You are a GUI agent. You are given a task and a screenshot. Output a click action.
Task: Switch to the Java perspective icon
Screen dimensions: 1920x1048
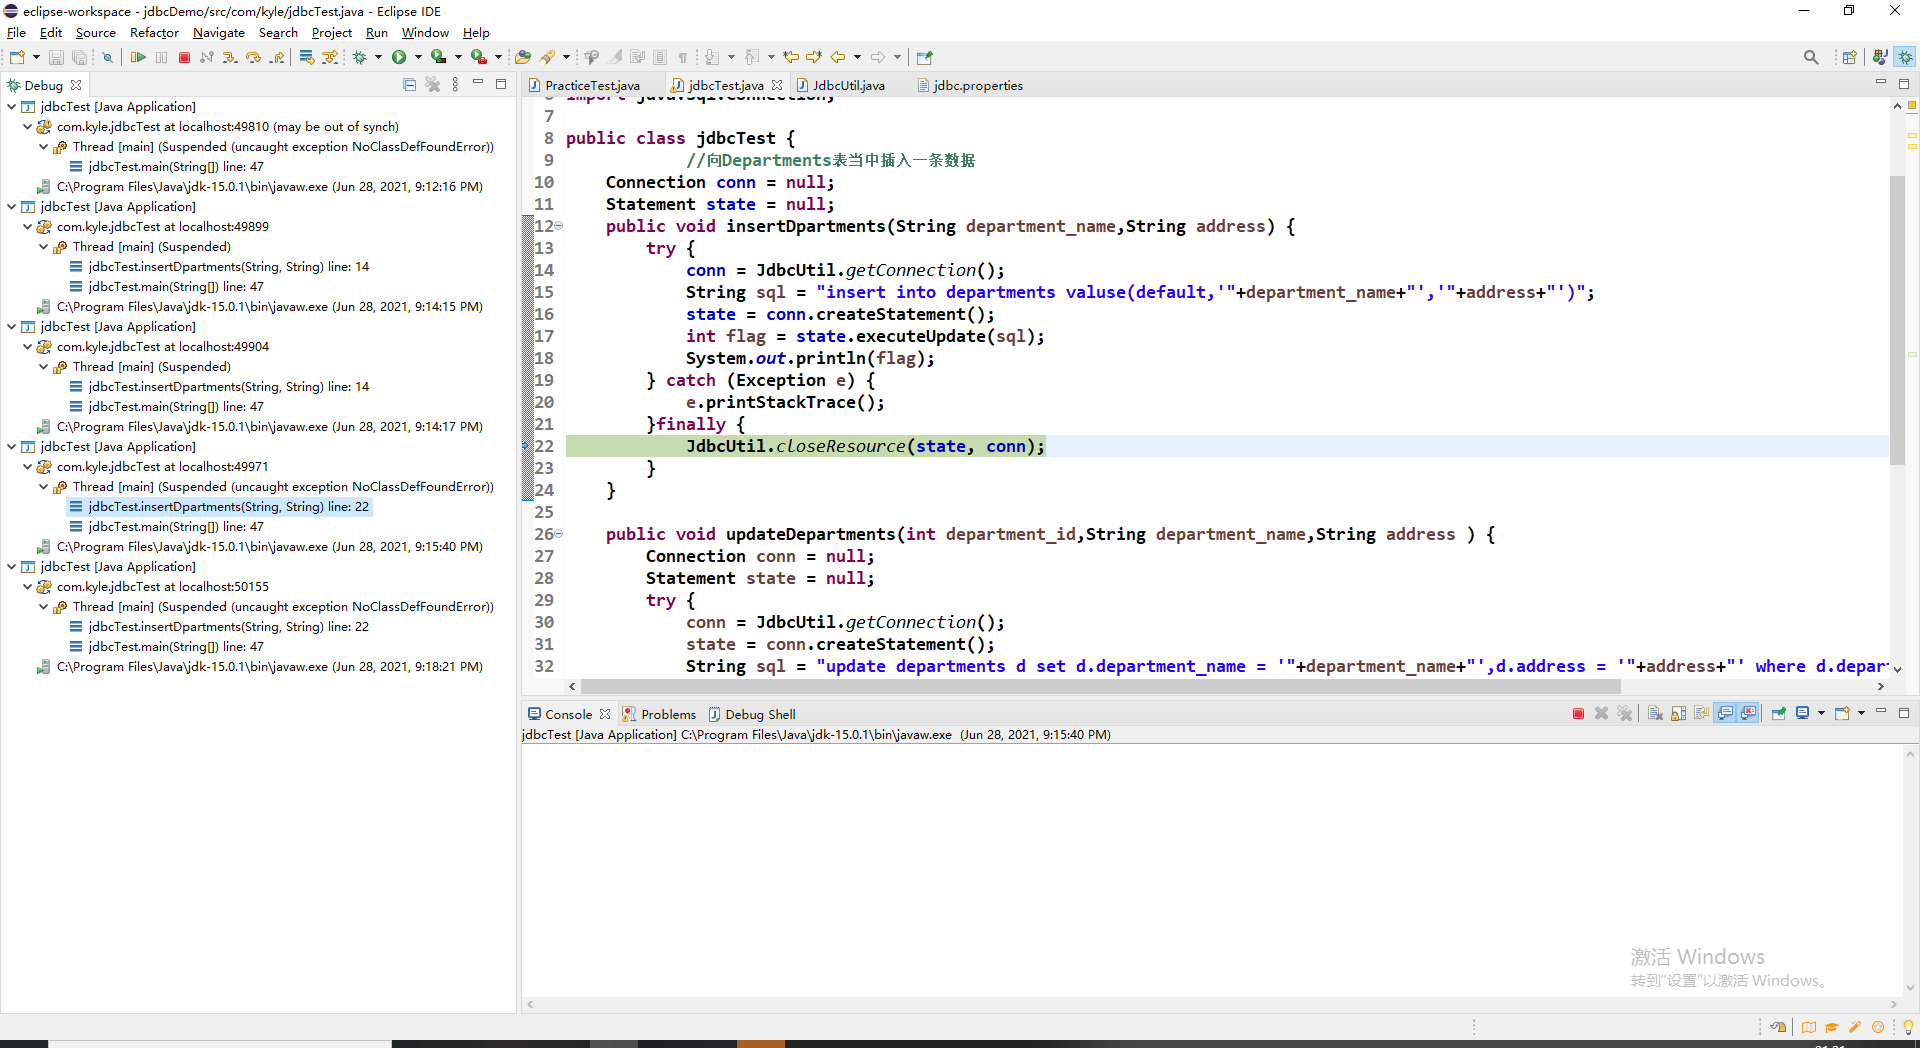[1880, 58]
